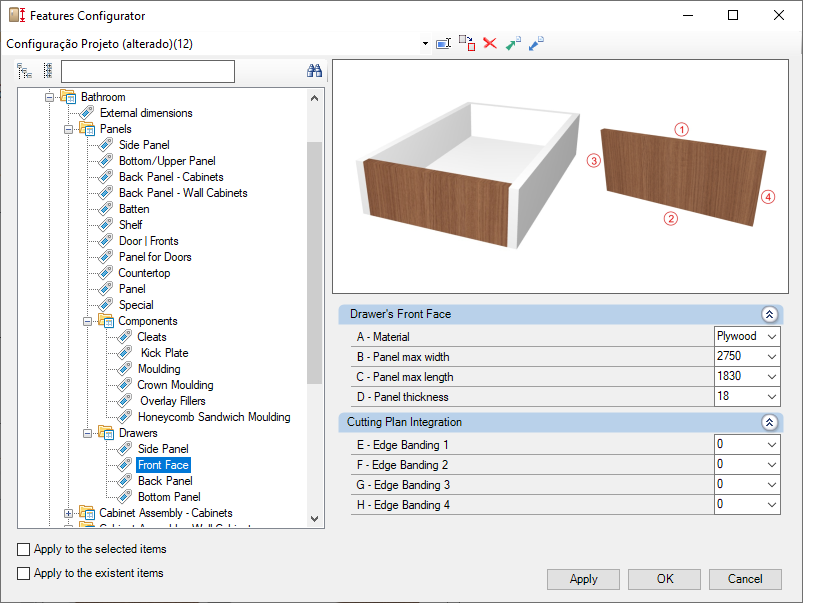This screenshot has height=605, width=813.
Task: Click the copy configuration icon
Action: (x=467, y=43)
